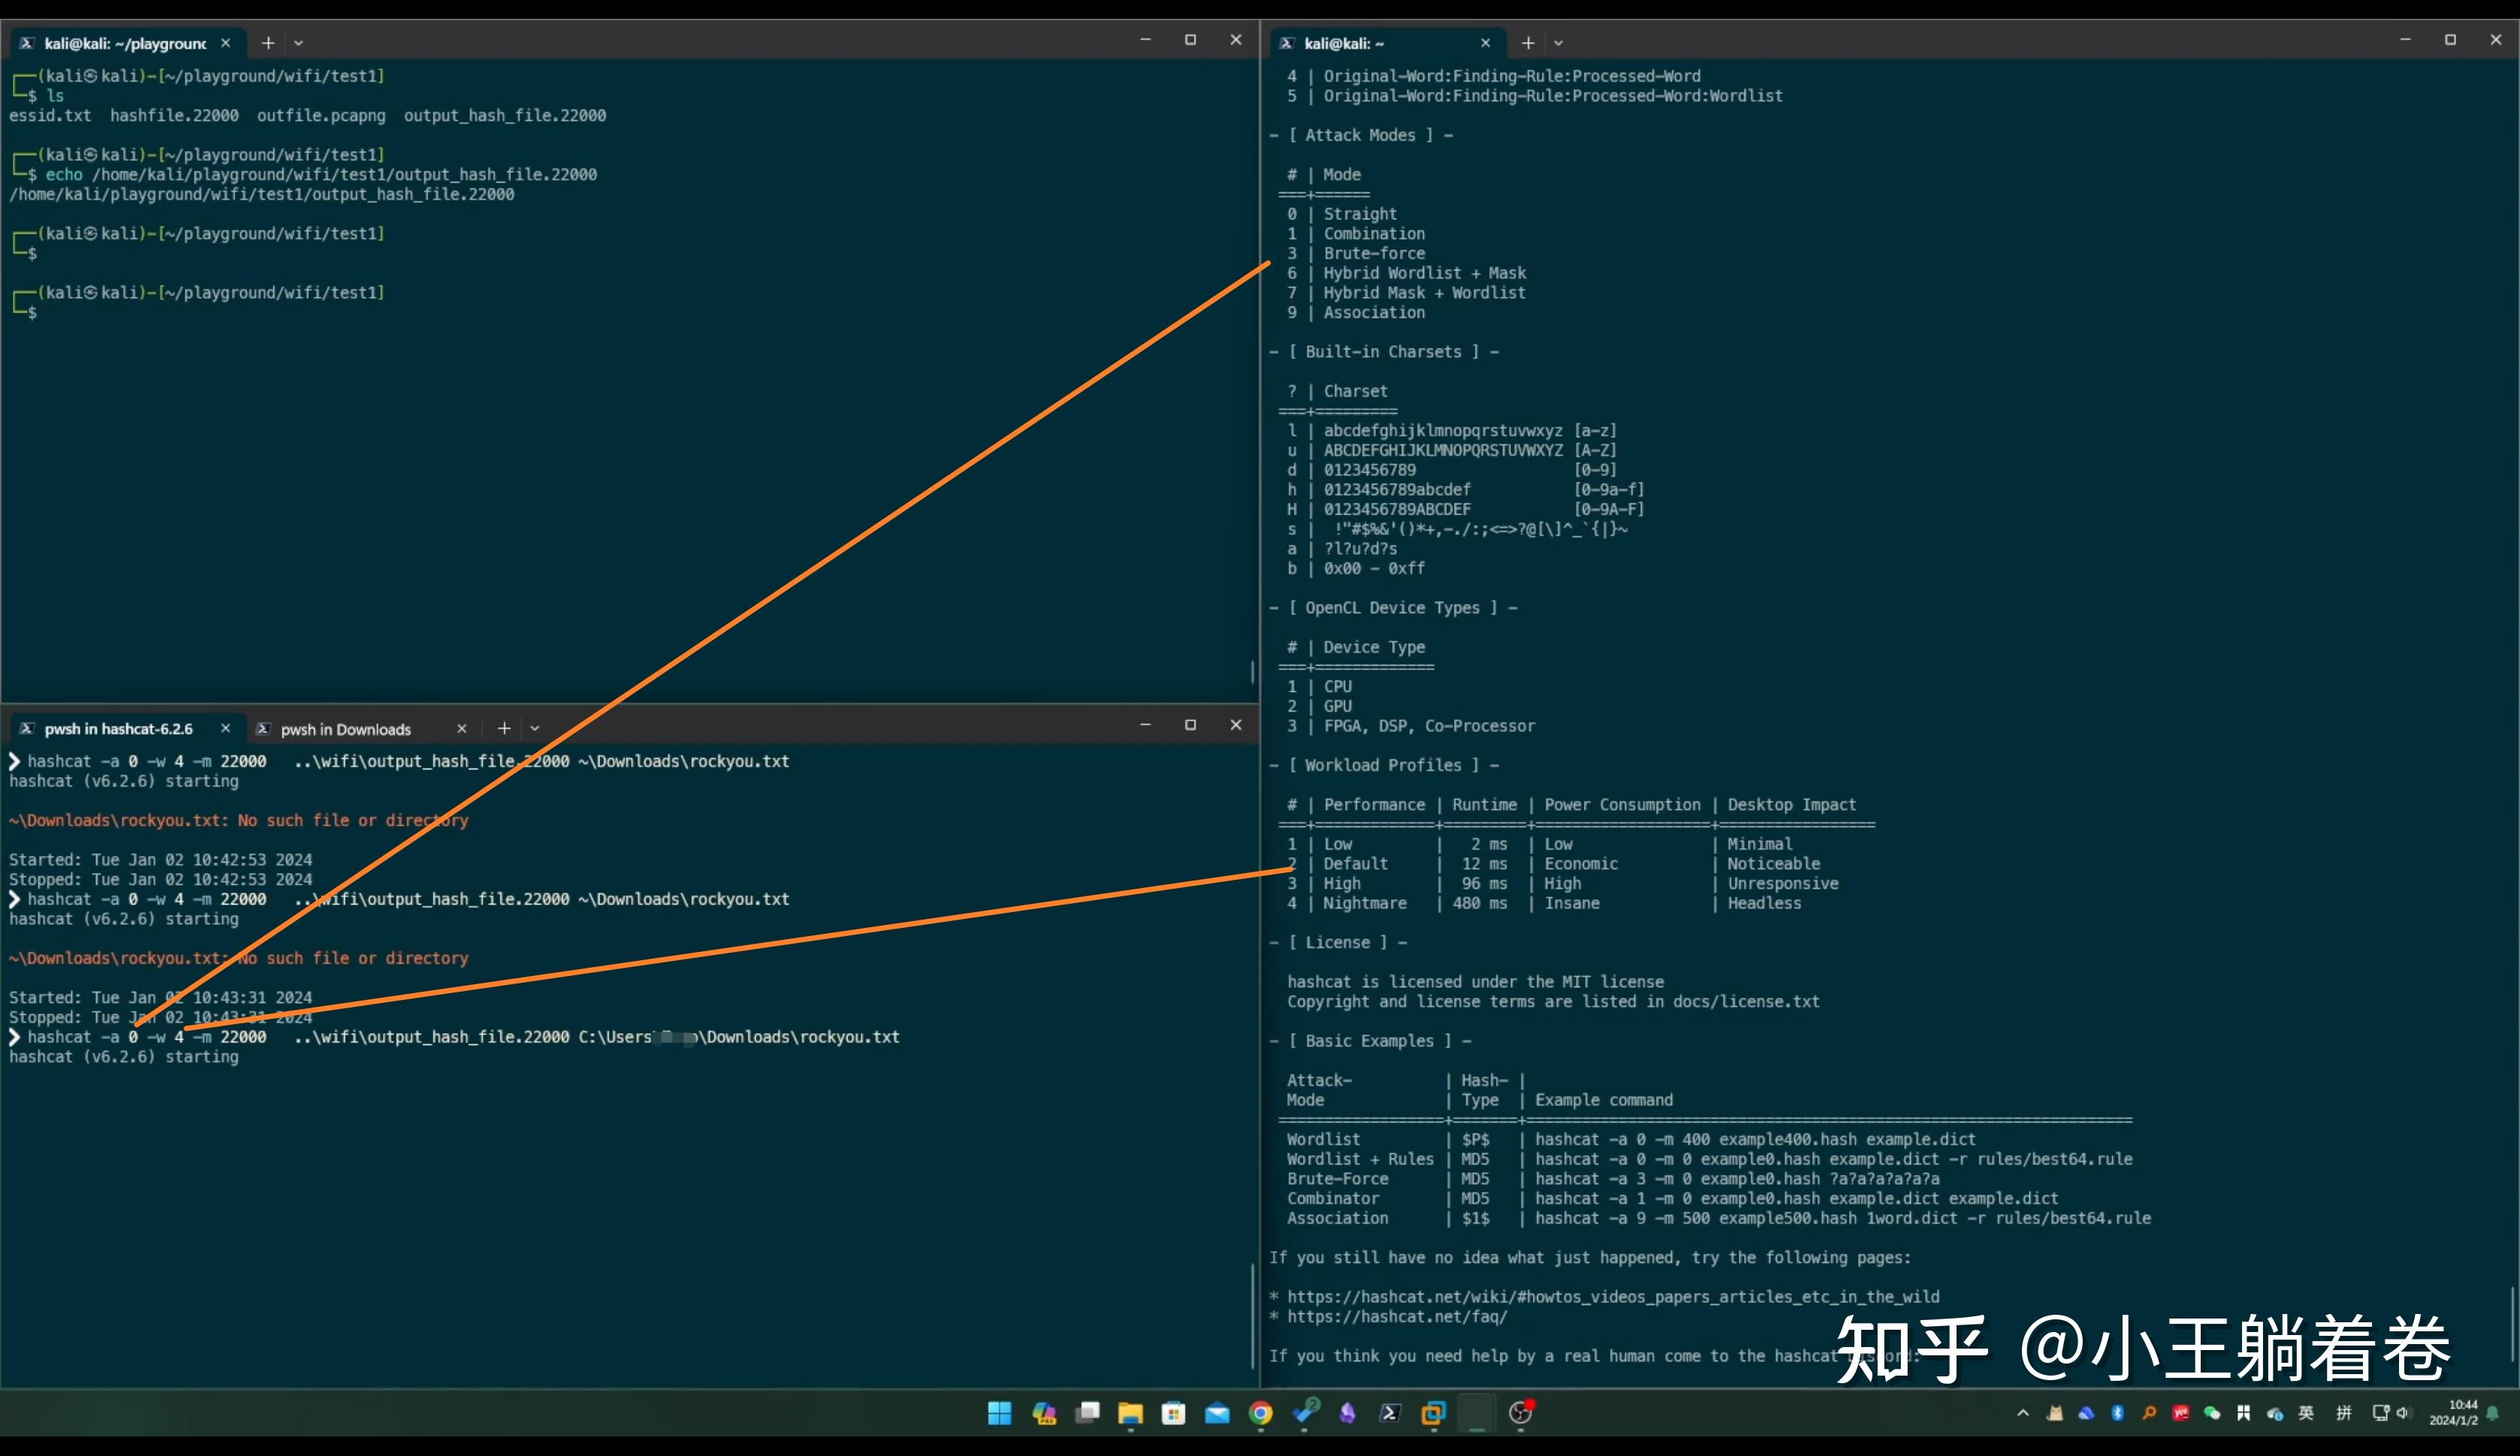Toggle the 英 input language indicator

[x=2306, y=1413]
